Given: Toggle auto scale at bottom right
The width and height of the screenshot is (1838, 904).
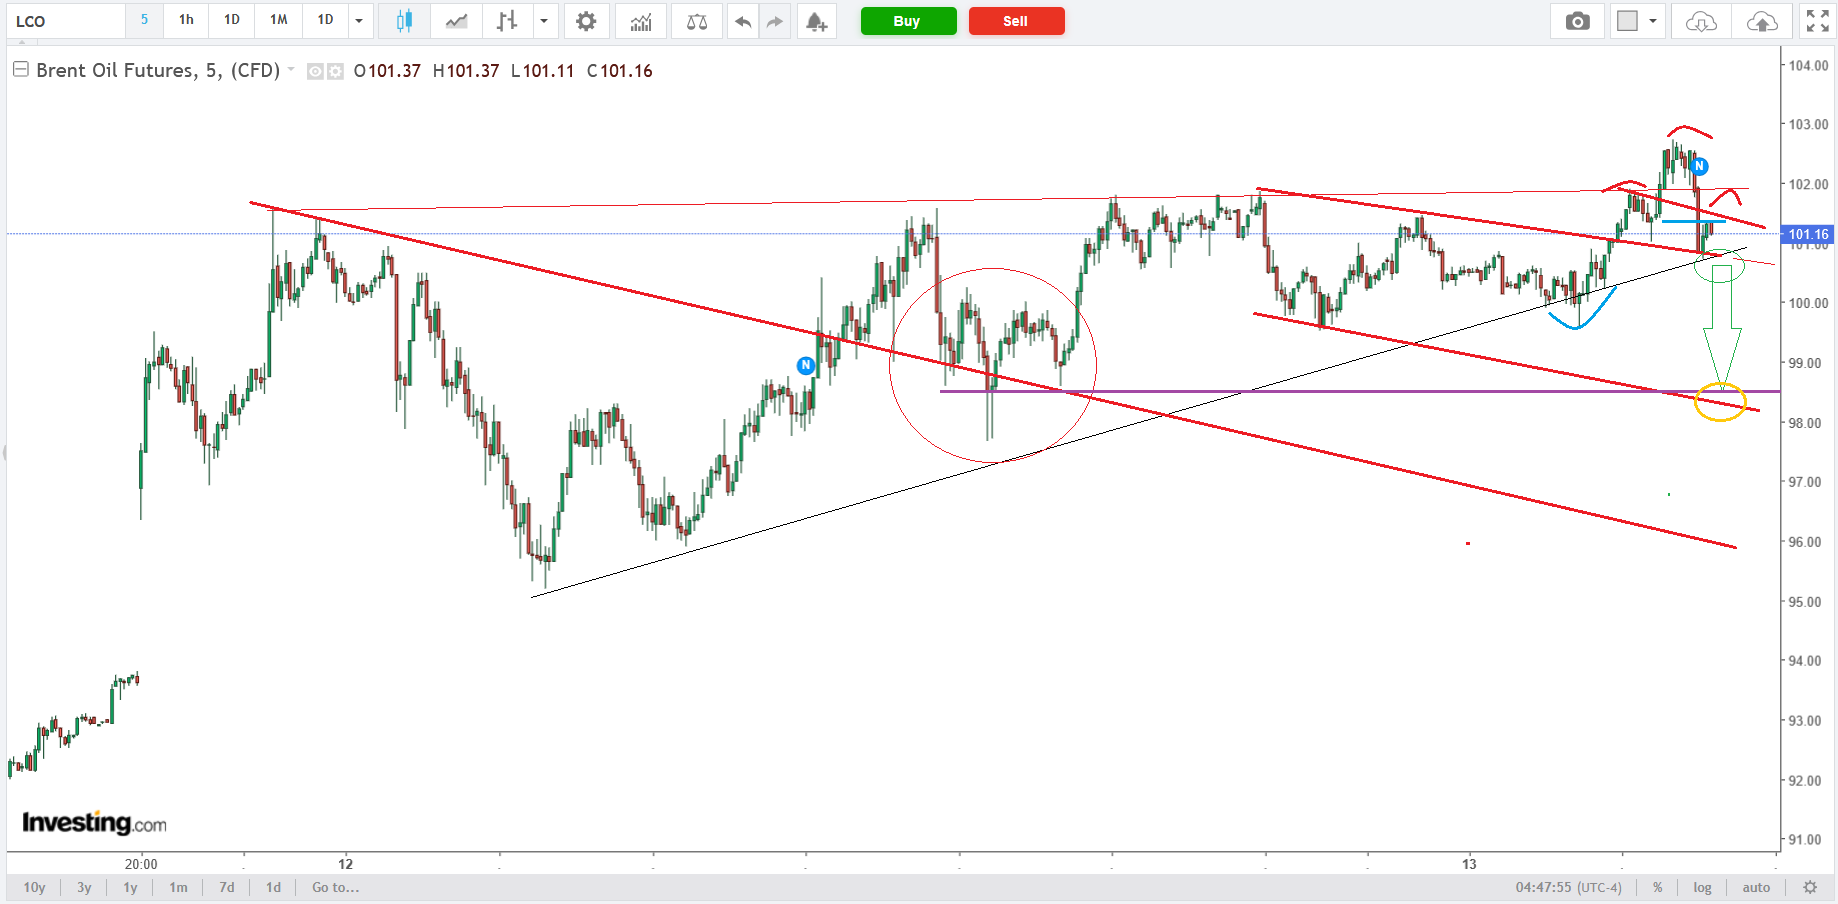Looking at the screenshot, I should click(1756, 887).
